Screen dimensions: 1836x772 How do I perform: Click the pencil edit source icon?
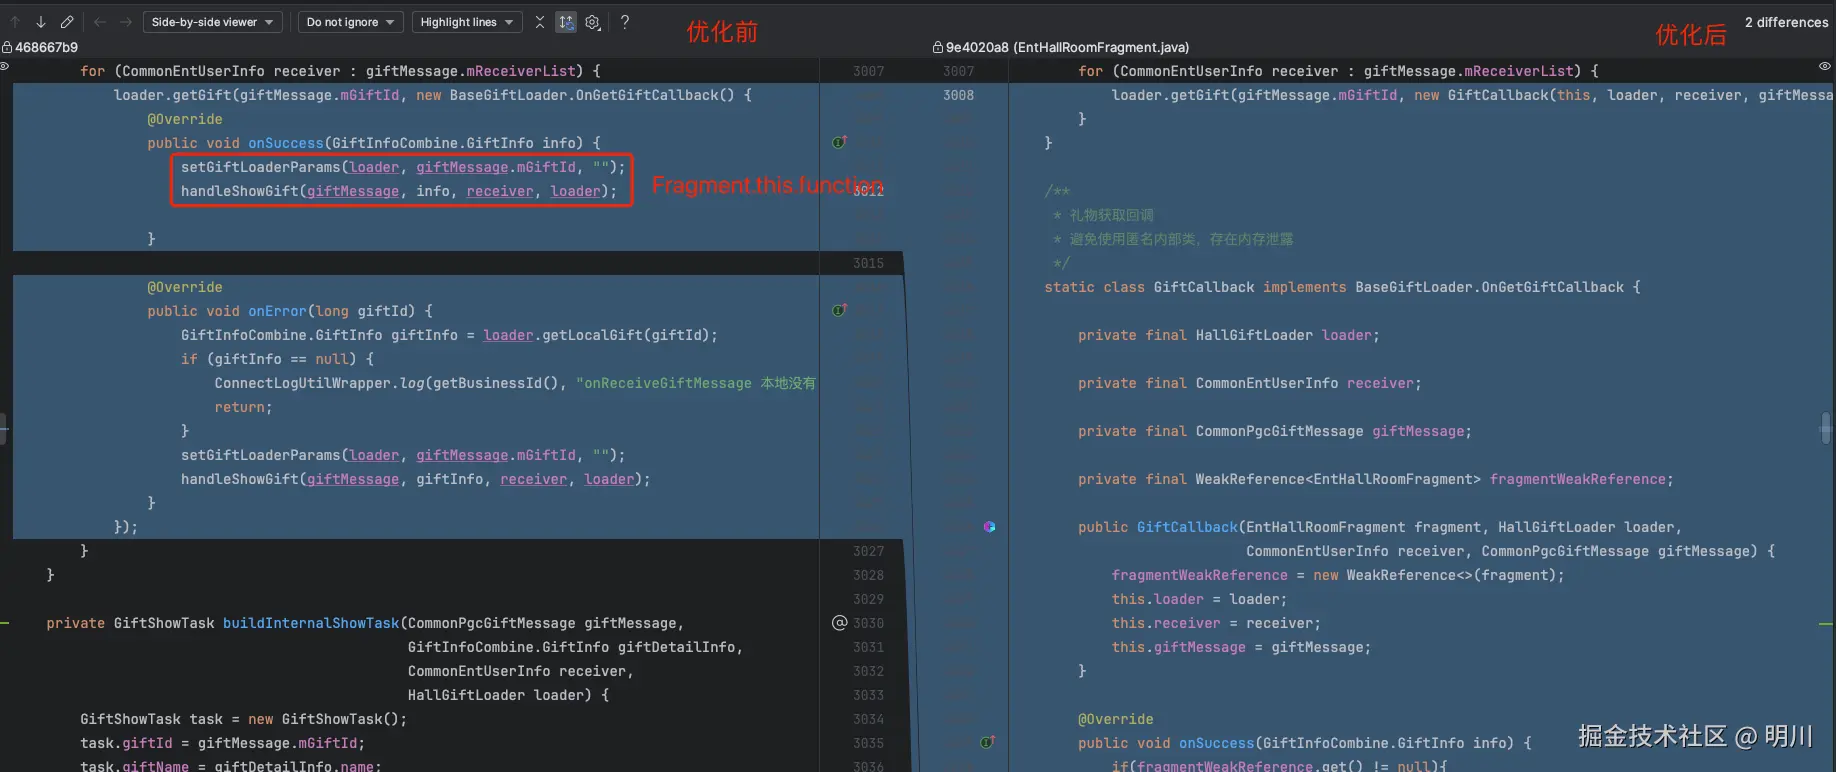coord(67,22)
